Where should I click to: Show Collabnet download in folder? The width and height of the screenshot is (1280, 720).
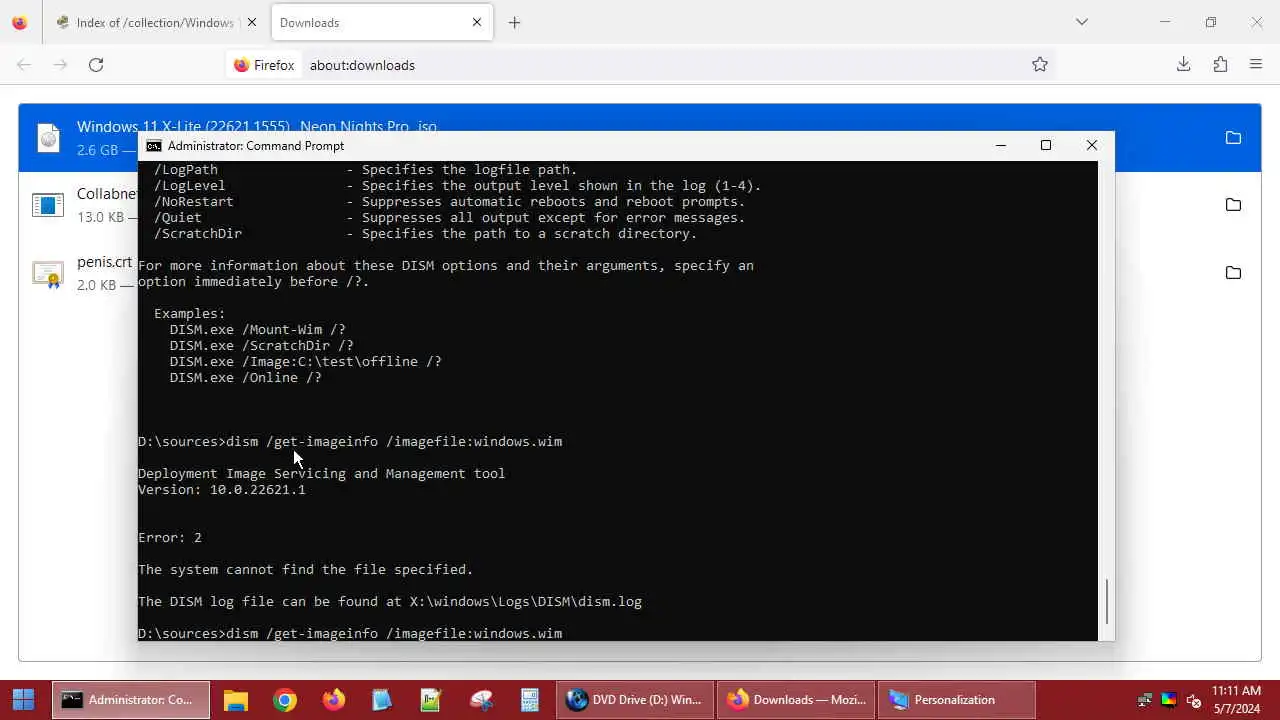(1233, 205)
